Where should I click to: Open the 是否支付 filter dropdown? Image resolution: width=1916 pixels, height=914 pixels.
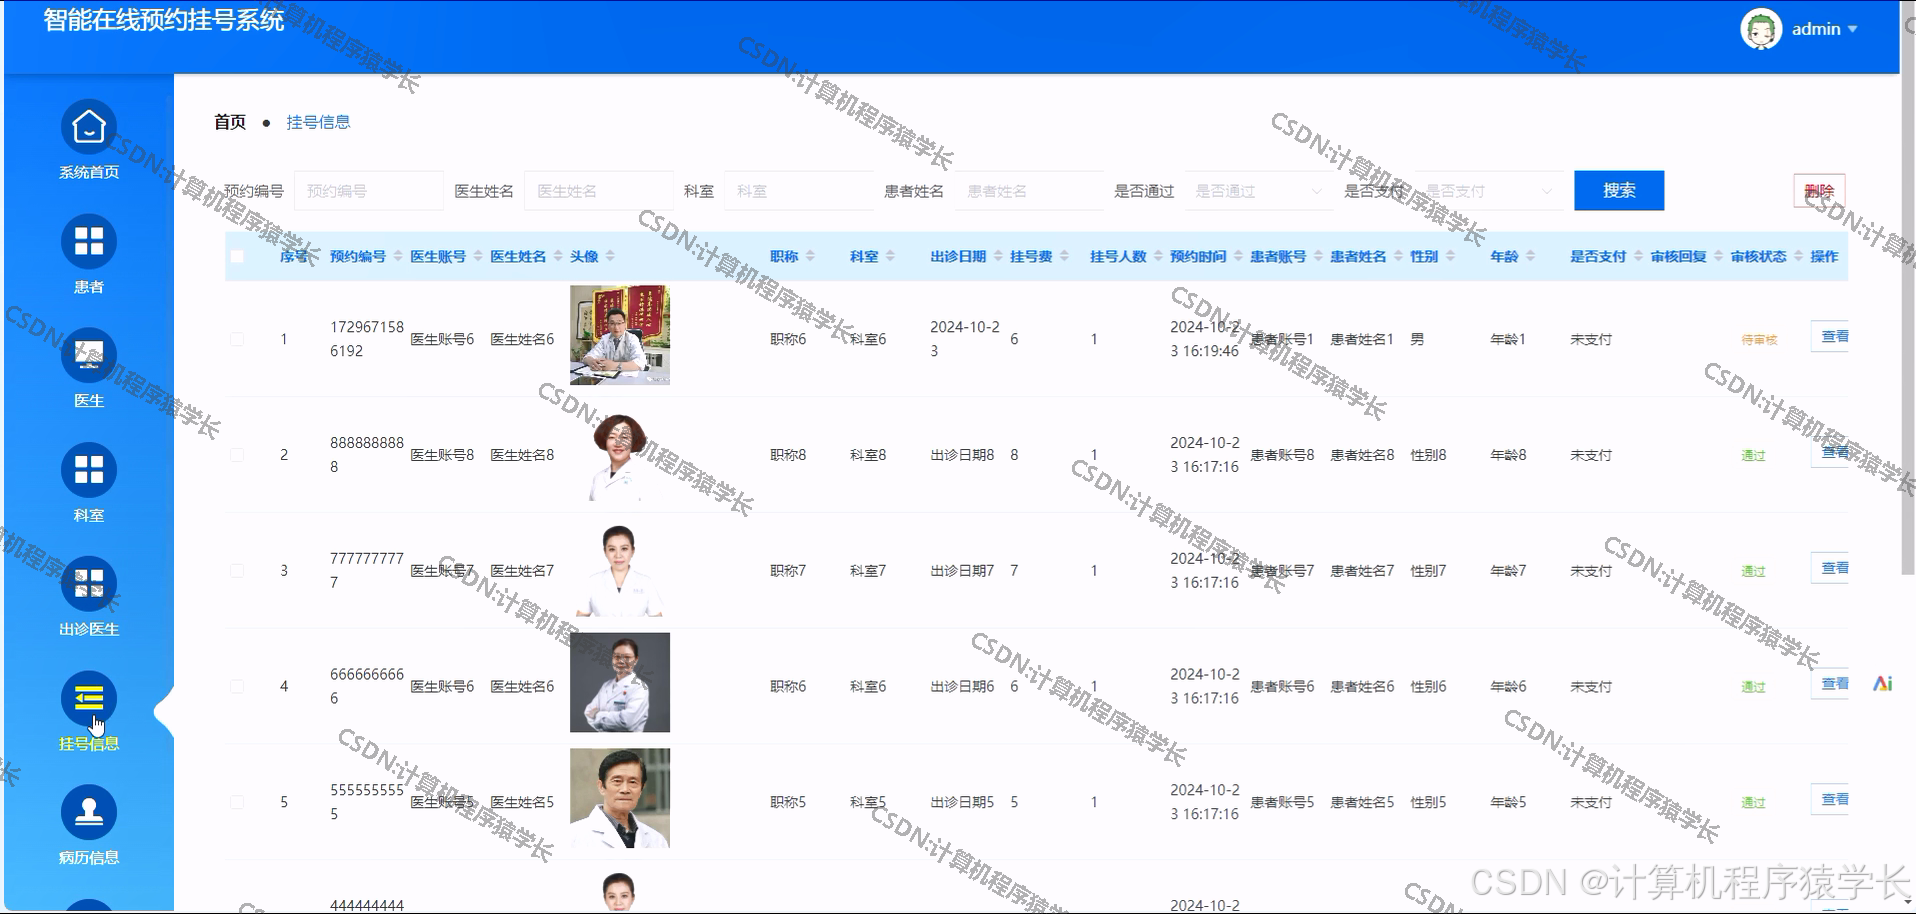point(1489,191)
